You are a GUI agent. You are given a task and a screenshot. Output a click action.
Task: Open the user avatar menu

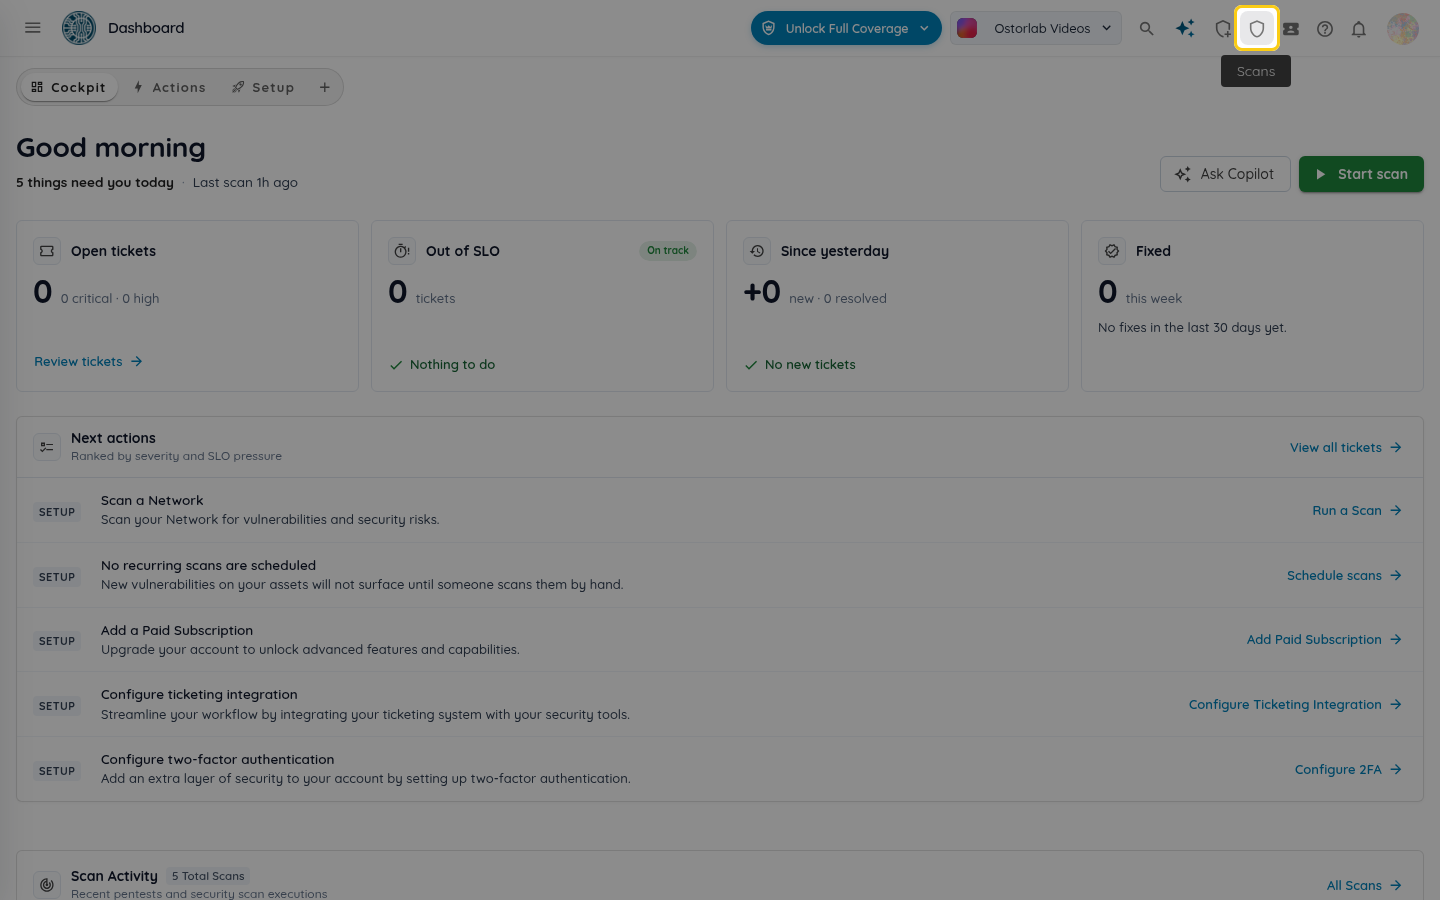click(x=1403, y=29)
